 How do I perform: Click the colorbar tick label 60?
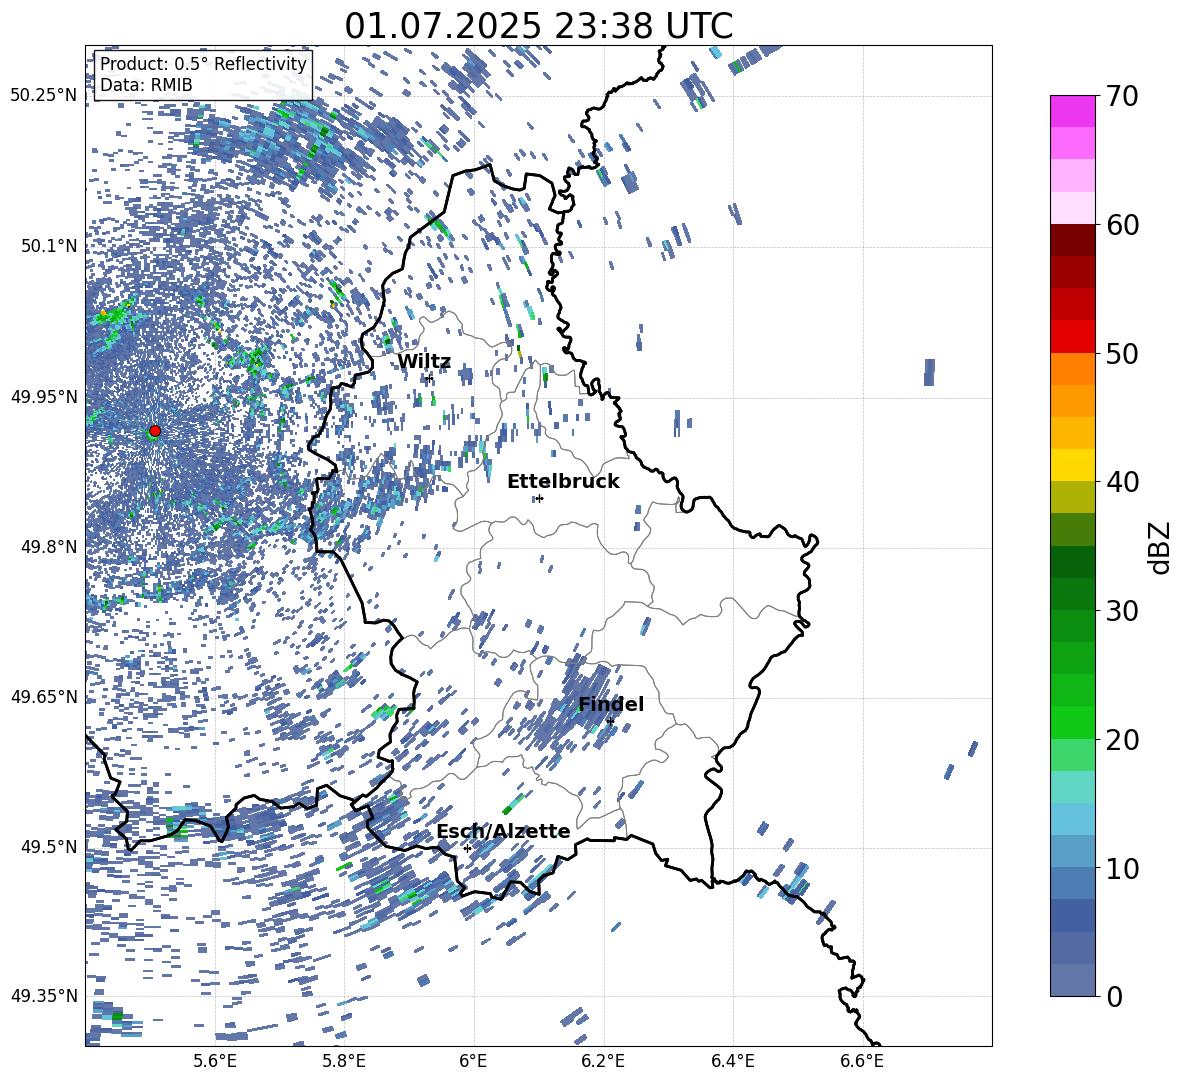coord(1121,225)
